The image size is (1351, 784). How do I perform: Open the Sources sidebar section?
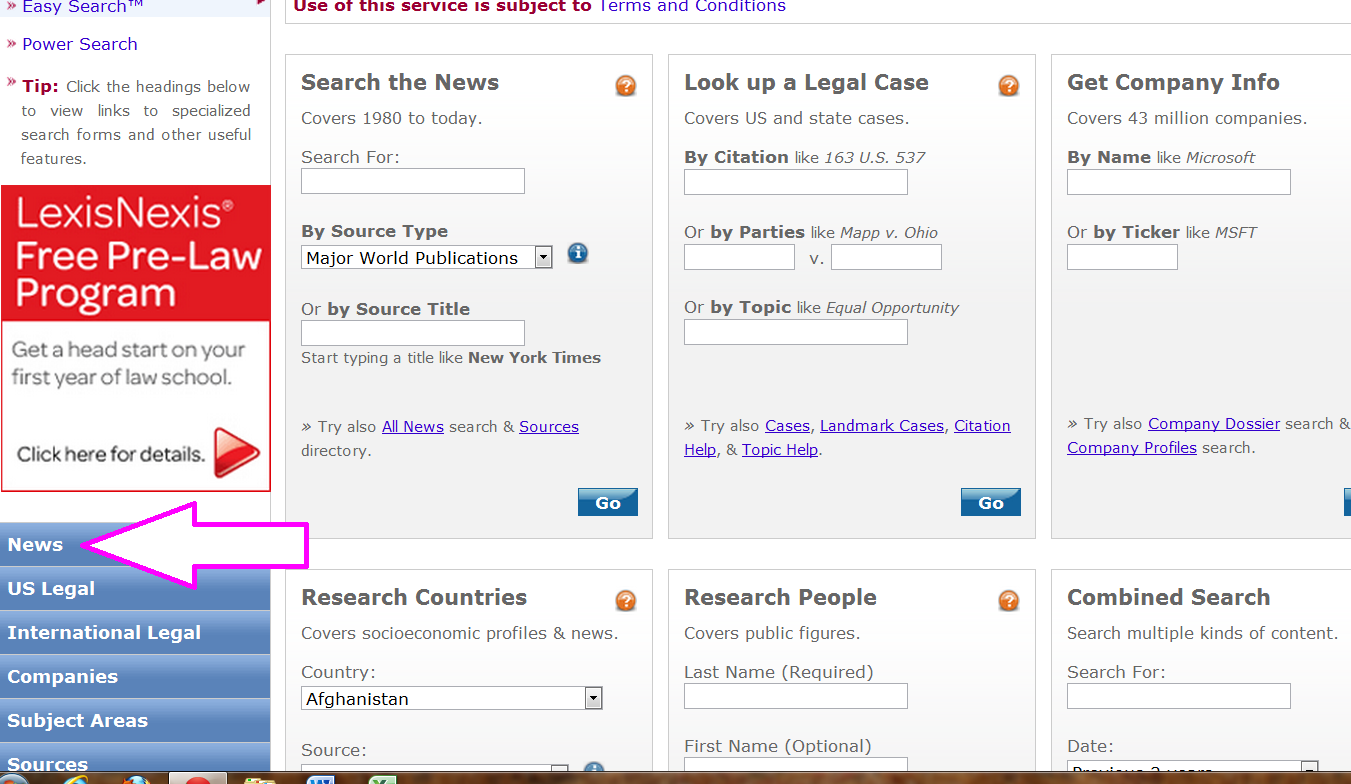[135, 757]
